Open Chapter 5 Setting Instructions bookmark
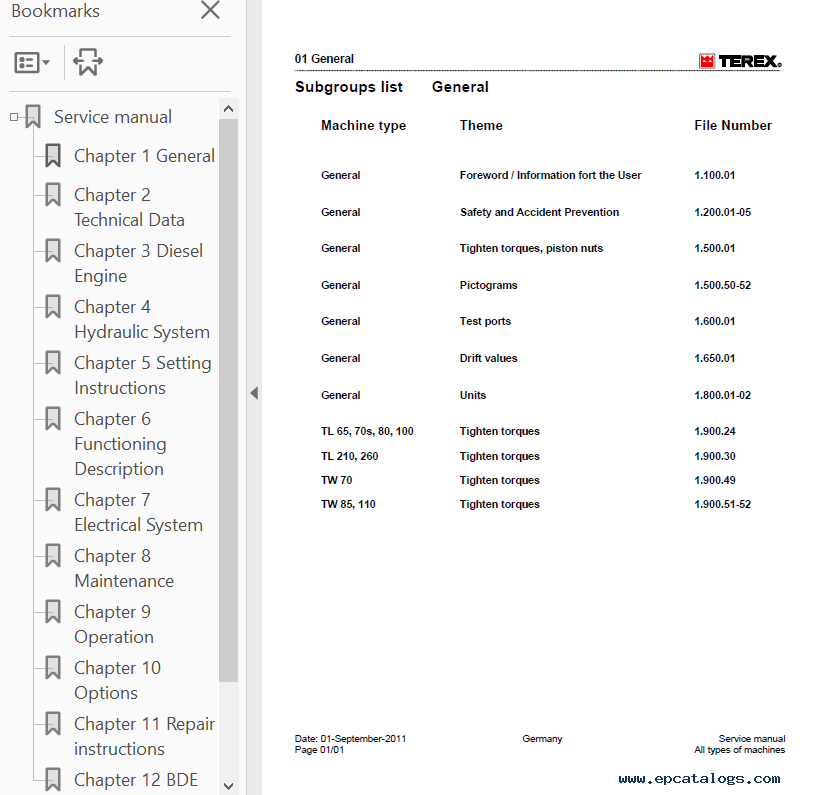831x795 pixels. 143,375
